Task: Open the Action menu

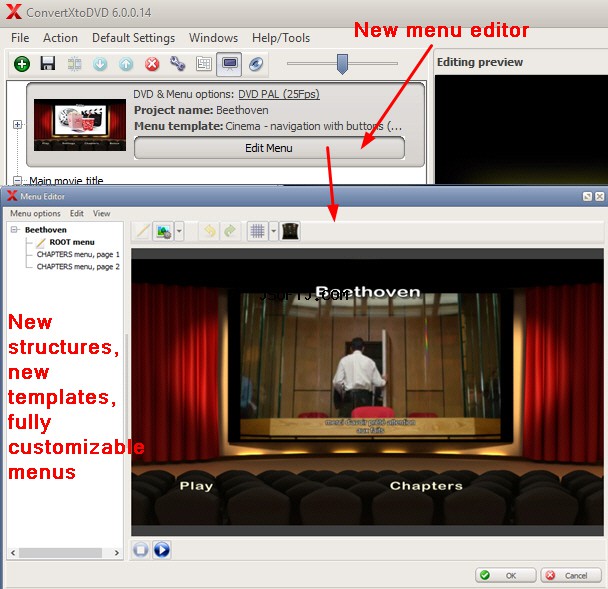Action: [x=60, y=38]
